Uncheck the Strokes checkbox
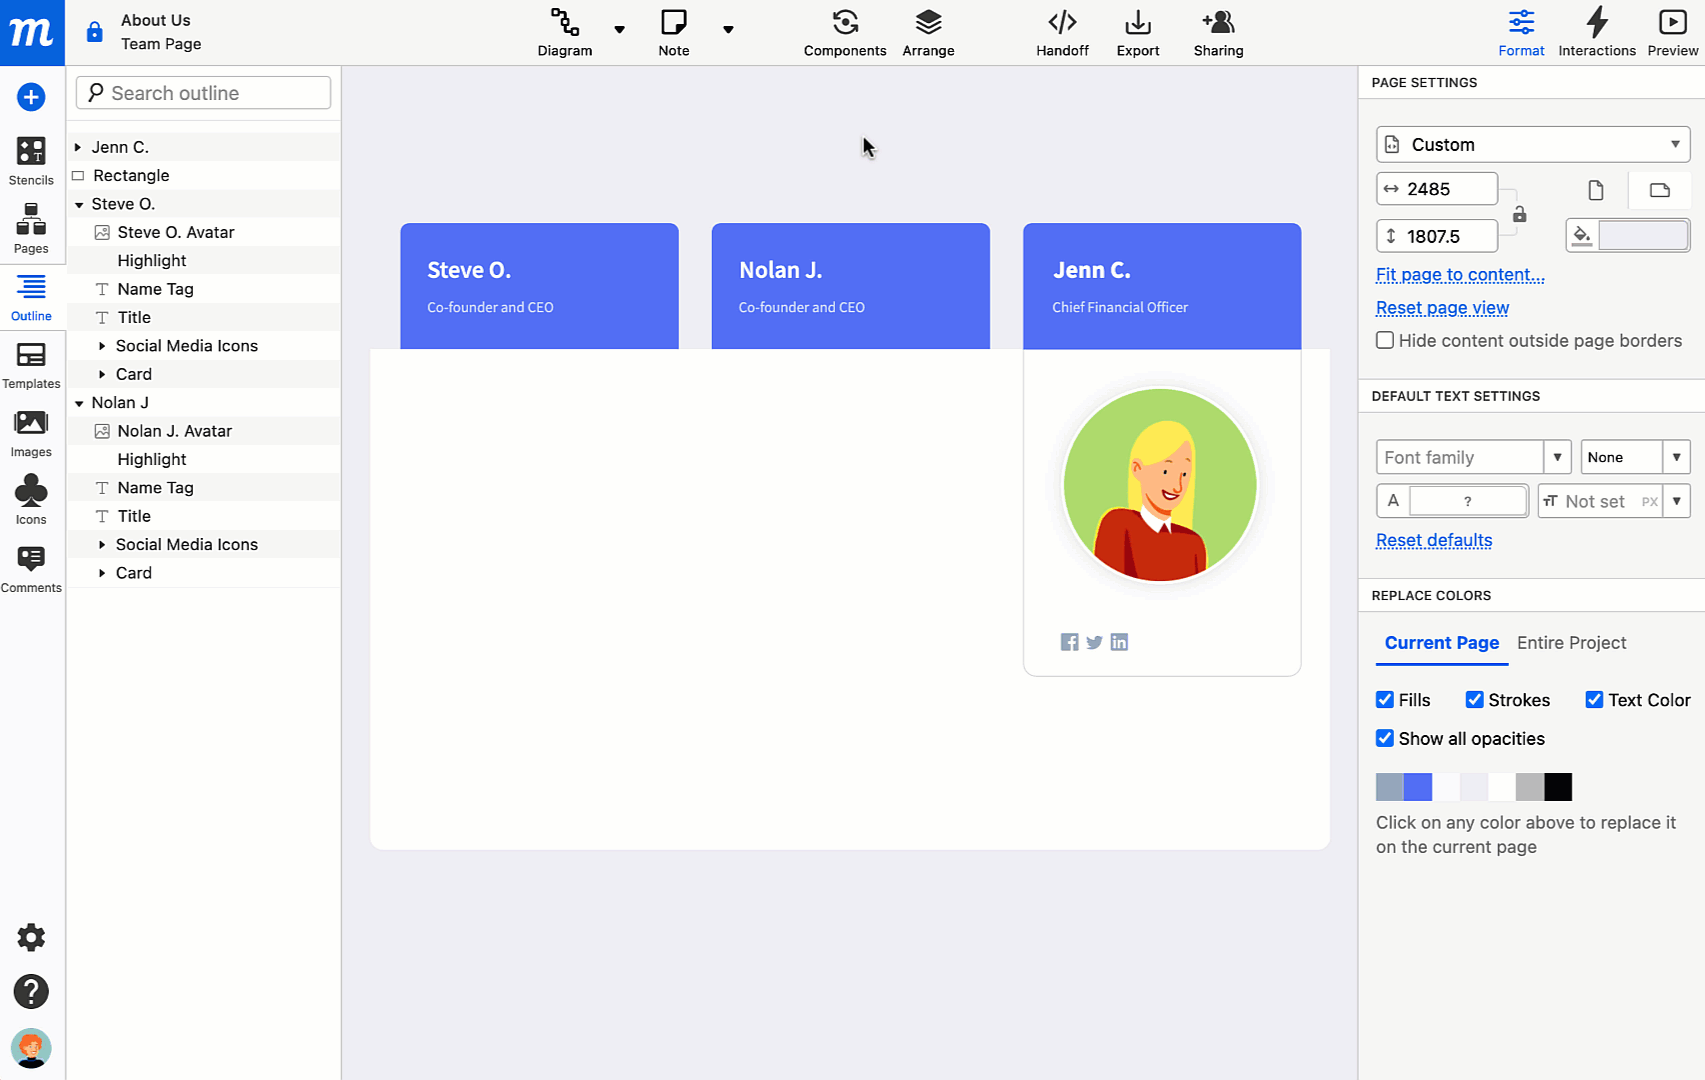1705x1080 pixels. tap(1475, 699)
